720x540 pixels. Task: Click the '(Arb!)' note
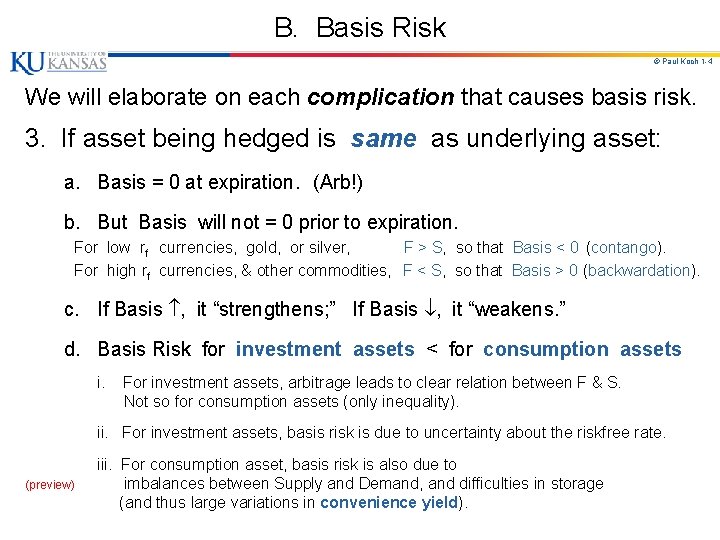[338, 182]
